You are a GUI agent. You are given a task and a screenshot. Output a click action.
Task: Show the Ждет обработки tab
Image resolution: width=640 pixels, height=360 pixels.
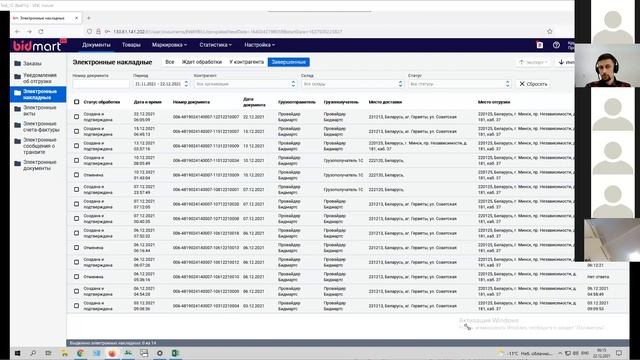[x=202, y=62]
